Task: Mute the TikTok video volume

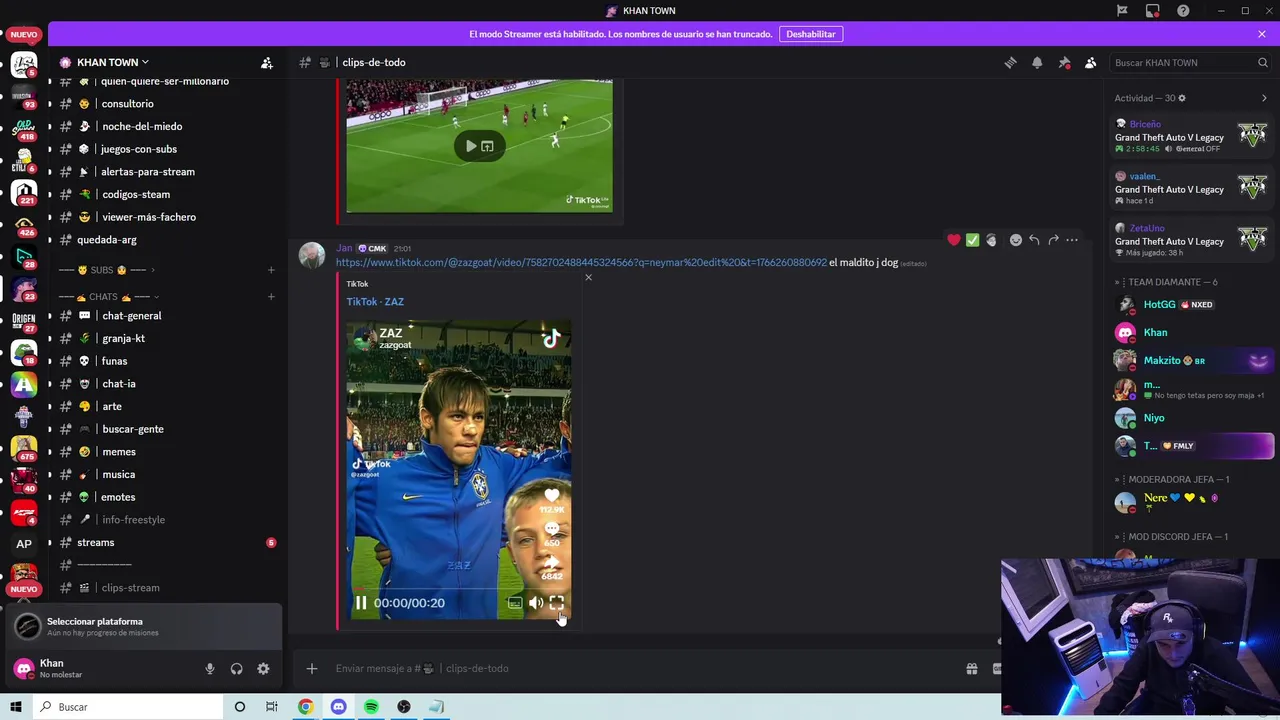Action: pos(536,603)
